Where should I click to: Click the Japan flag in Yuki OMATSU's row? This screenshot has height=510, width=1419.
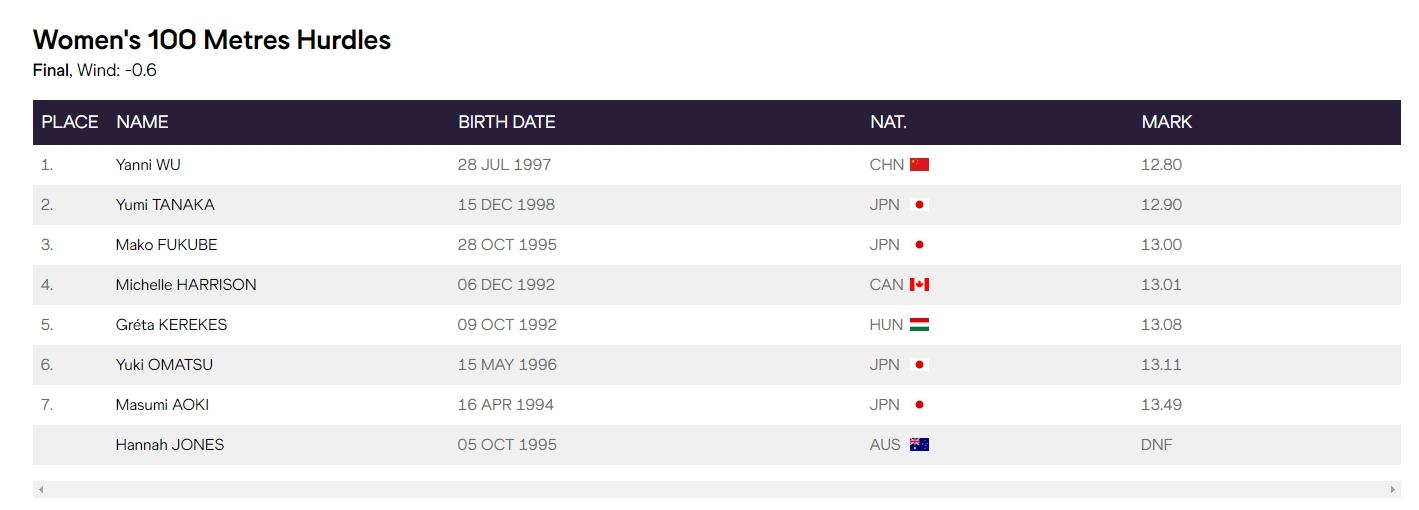(x=919, y=365)
